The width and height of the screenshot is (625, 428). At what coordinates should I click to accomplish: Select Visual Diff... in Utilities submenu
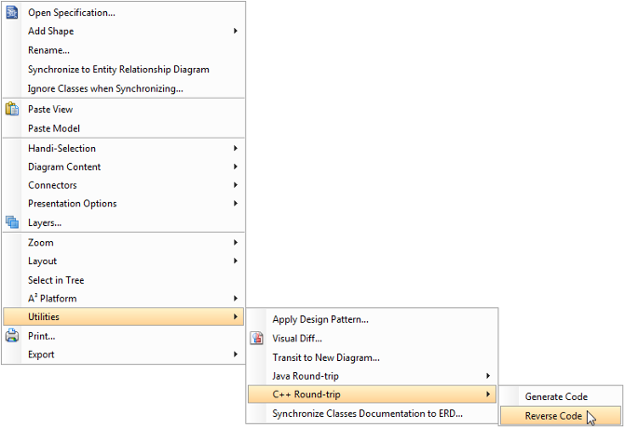coord(372,338)
